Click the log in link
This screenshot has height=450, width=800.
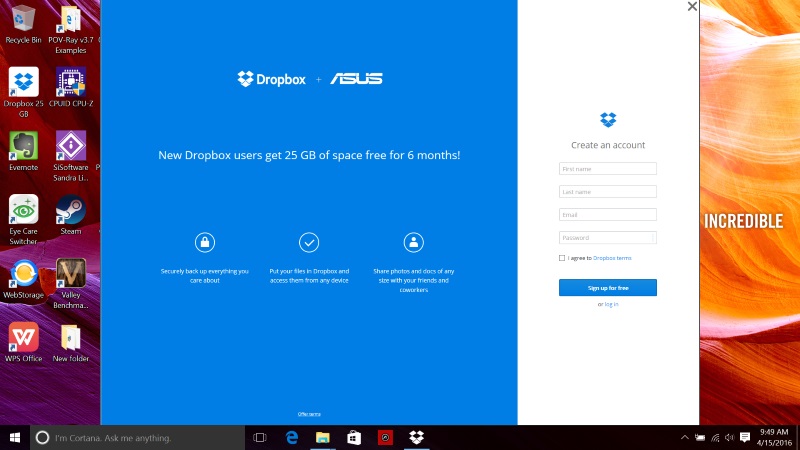click(x=611, y=304)
